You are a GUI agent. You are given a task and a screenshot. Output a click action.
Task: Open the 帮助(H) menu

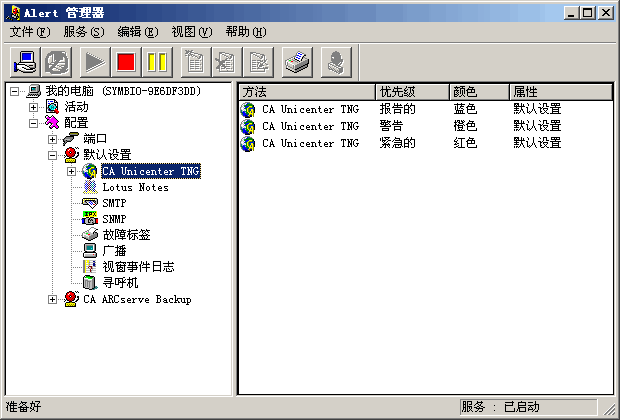(x=246, y=32)
